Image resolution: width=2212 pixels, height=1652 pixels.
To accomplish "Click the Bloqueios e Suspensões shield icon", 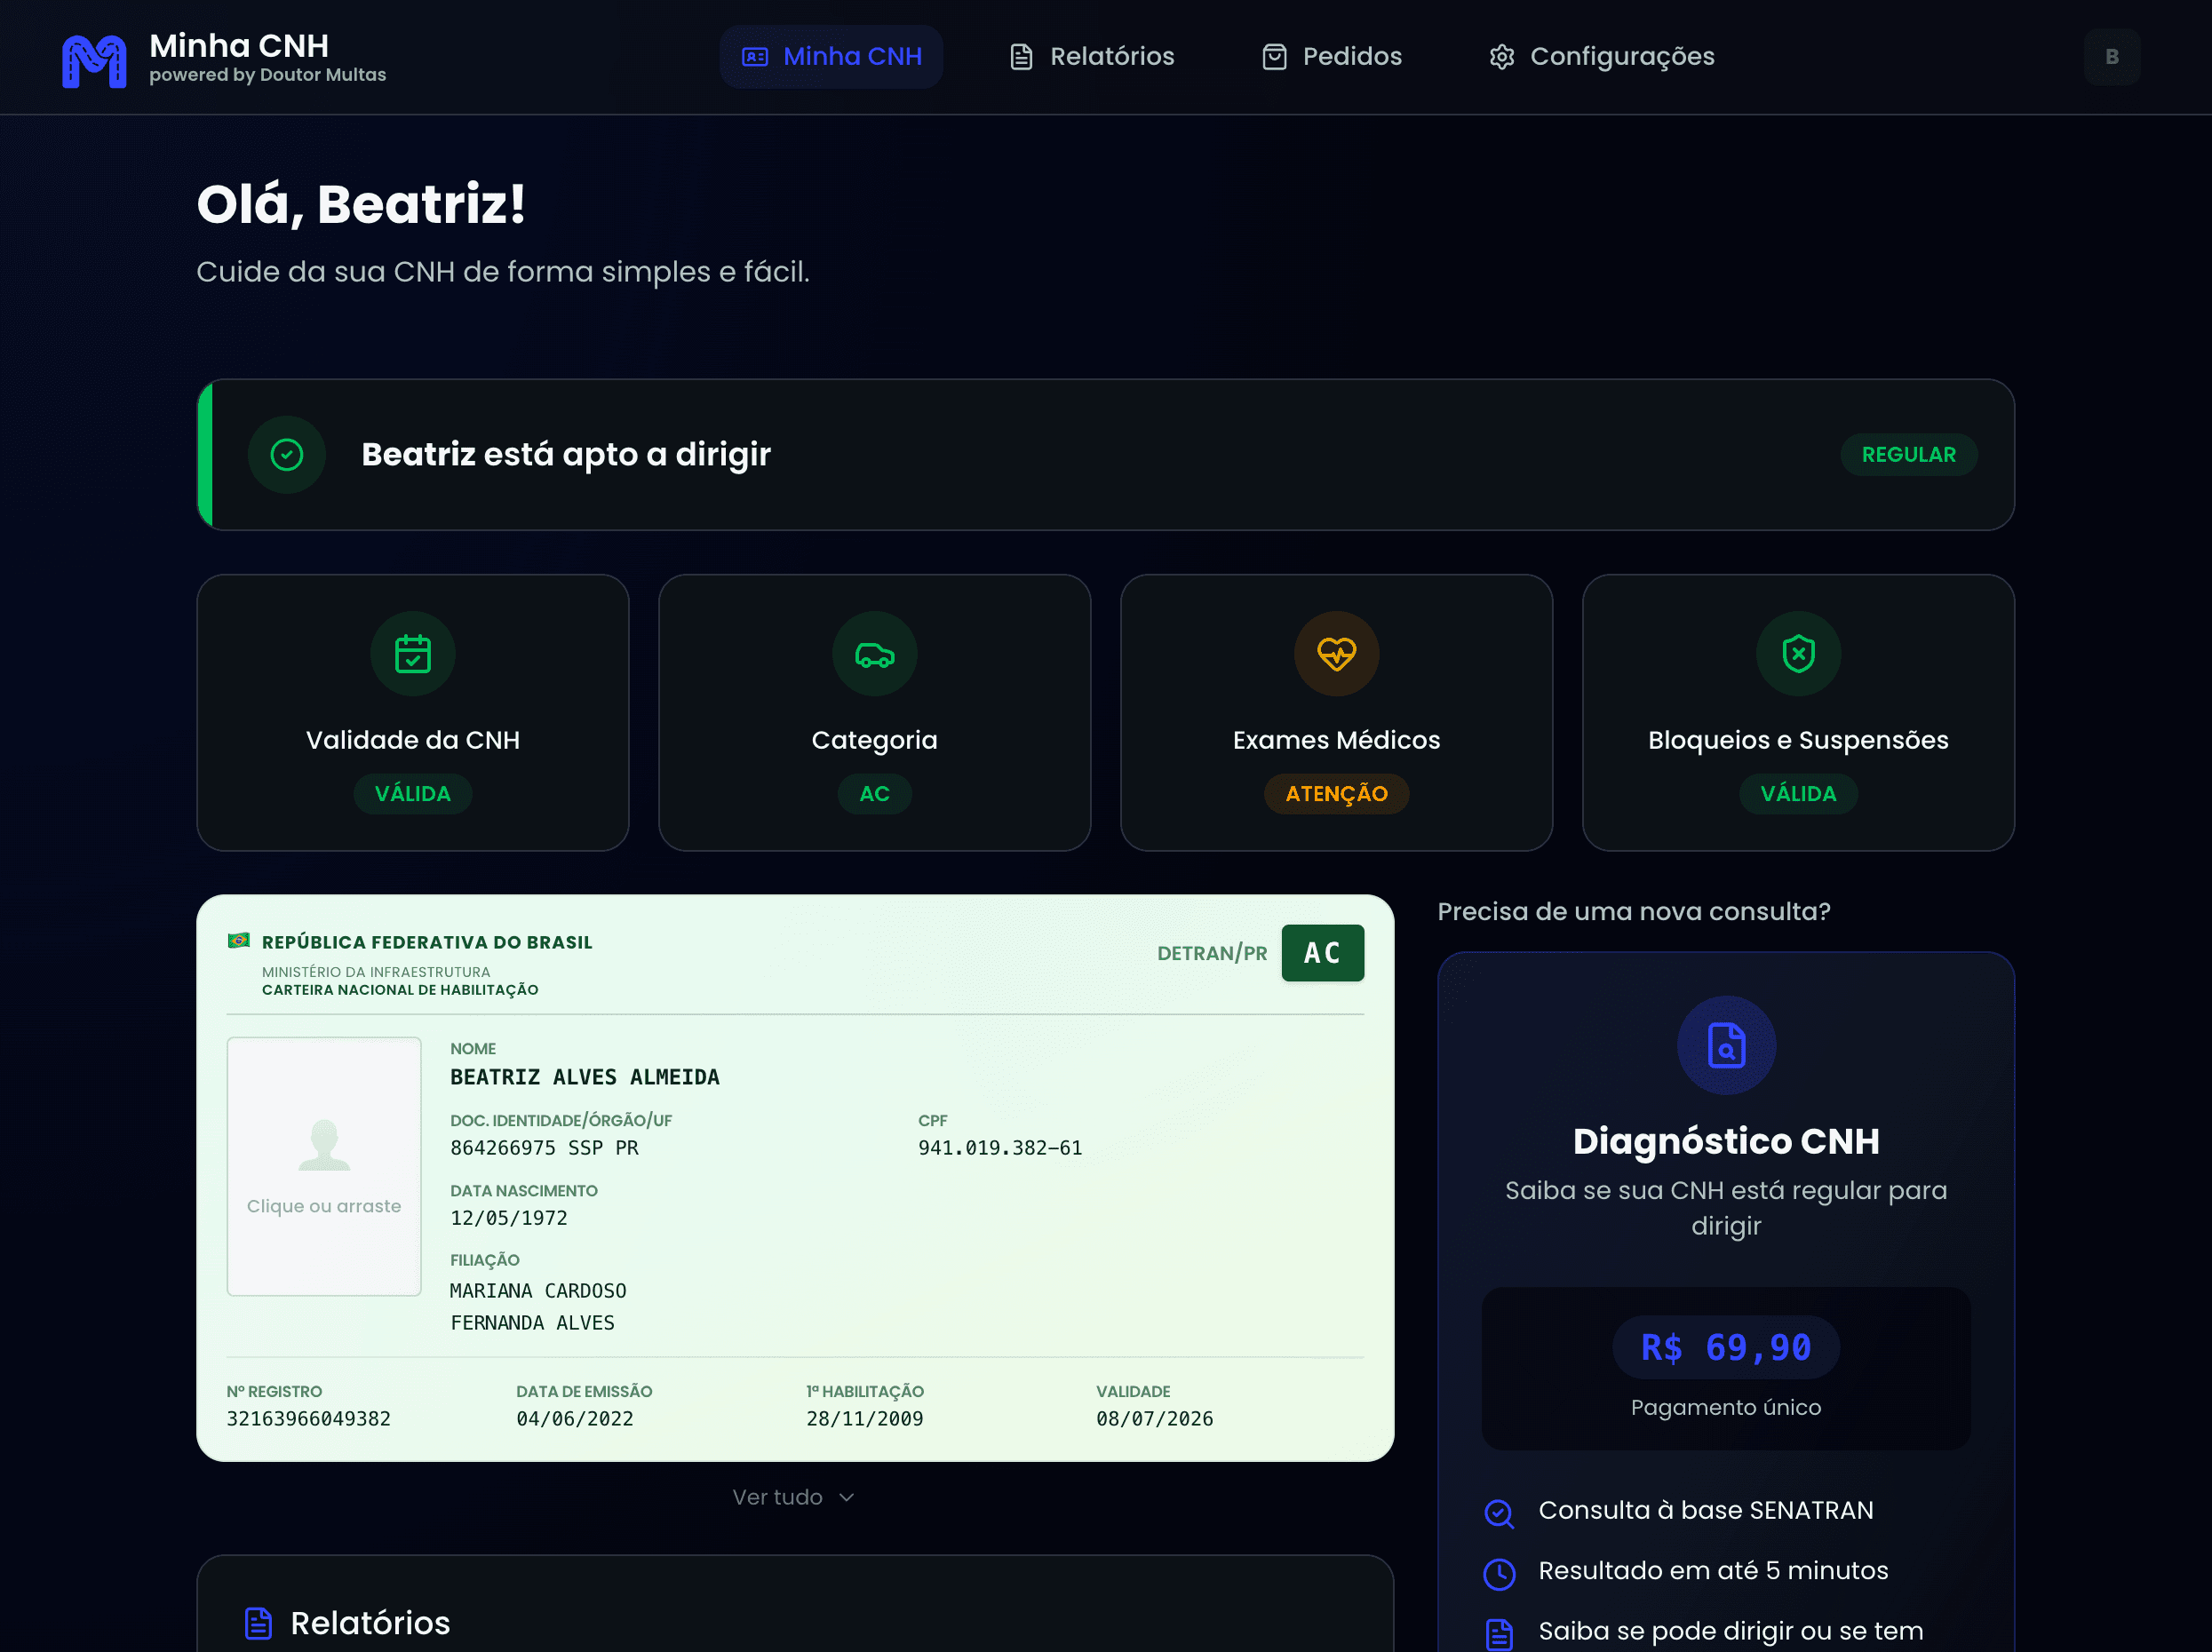I will coord(1798,654).
